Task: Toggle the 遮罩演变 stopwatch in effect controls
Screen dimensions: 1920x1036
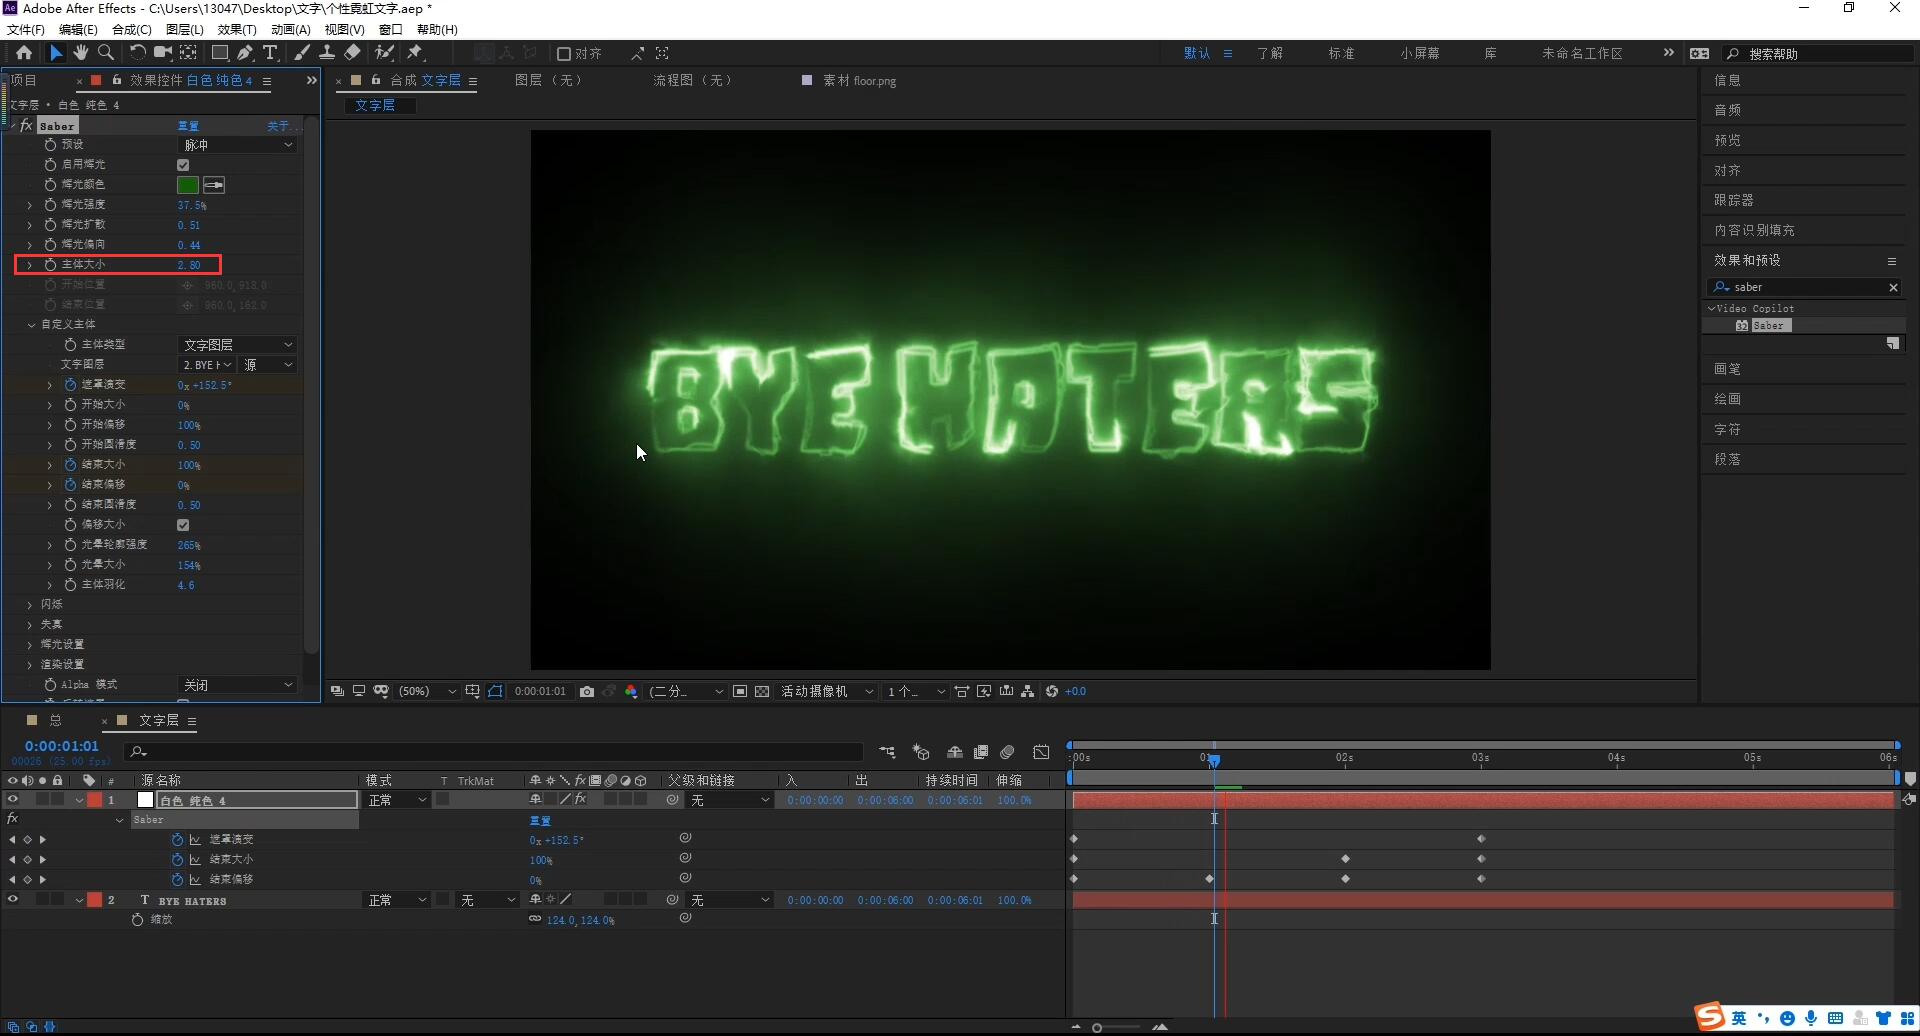Action: click(70, 385)
